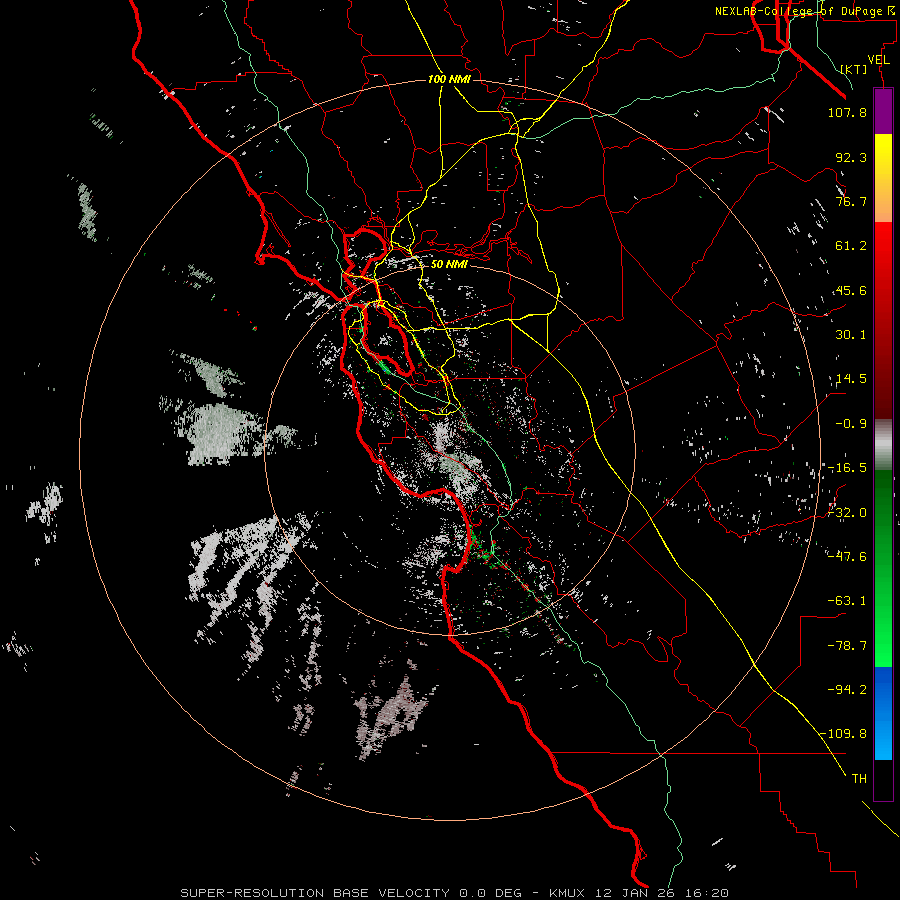Click the 16:20 timestamp
This screenshot has height=900, width=900.
(705, 893)
